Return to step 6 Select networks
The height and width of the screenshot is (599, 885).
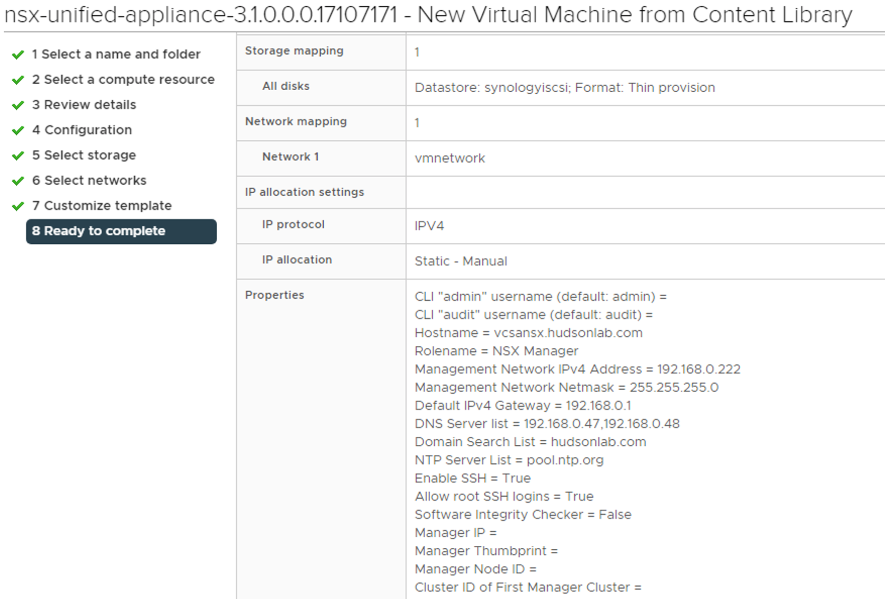coord(89,180)
